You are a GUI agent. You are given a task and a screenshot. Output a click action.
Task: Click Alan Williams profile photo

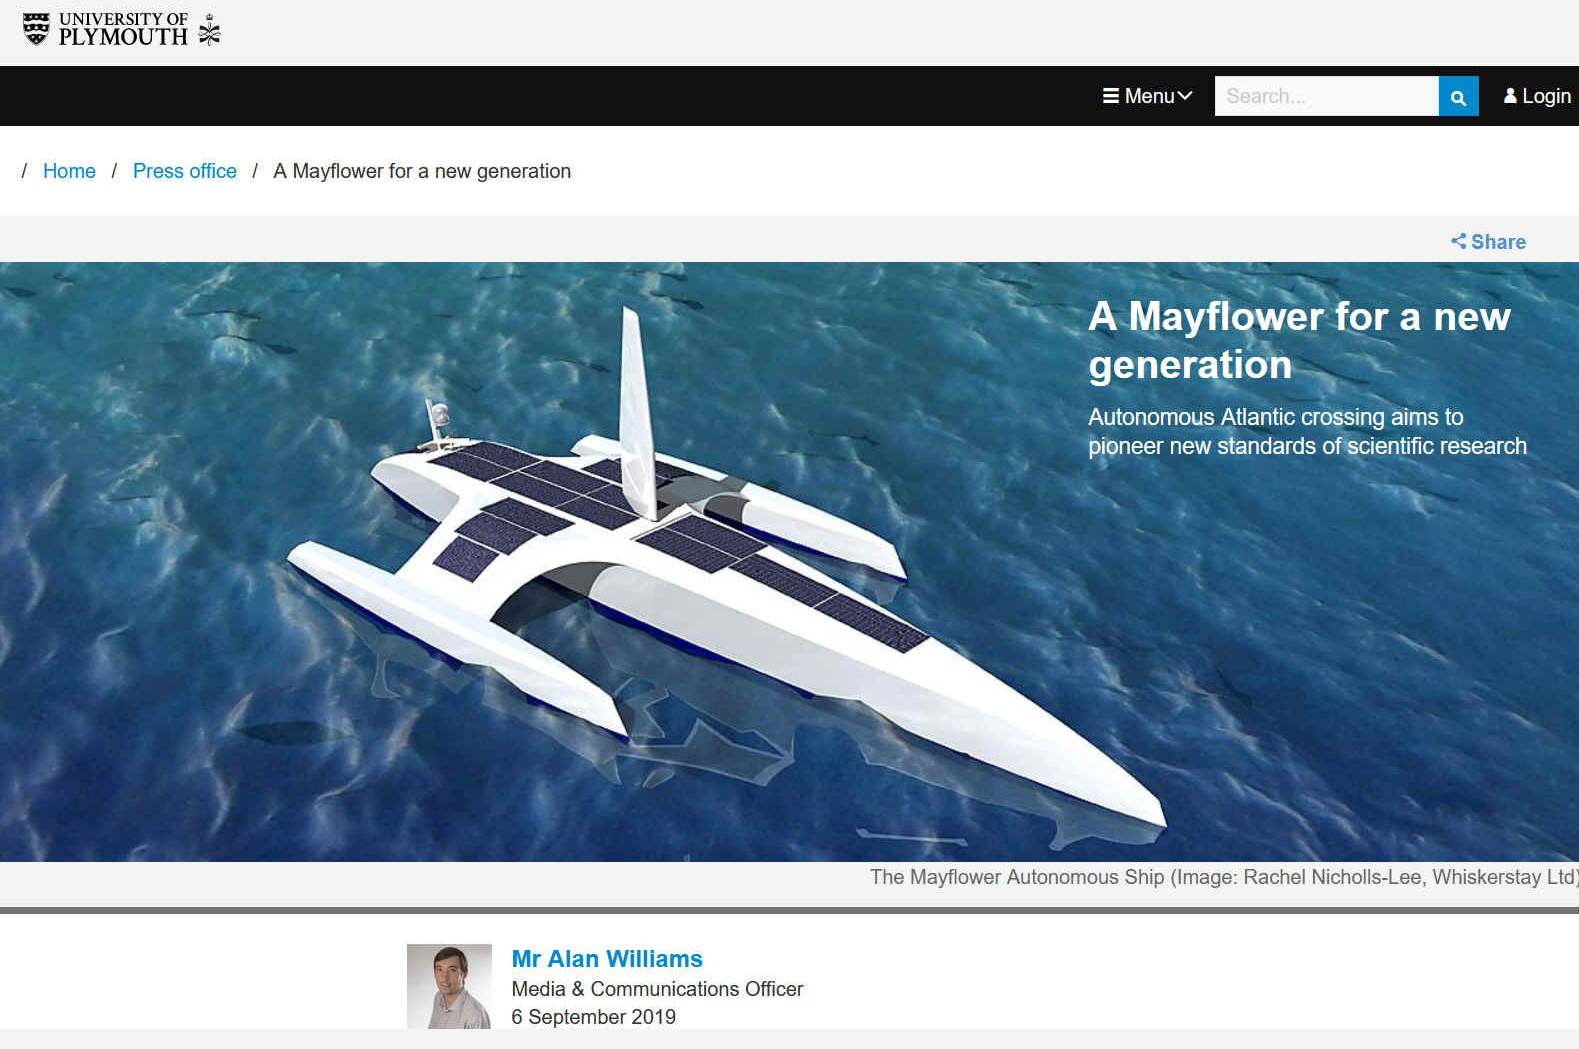(x=449, y=986)
